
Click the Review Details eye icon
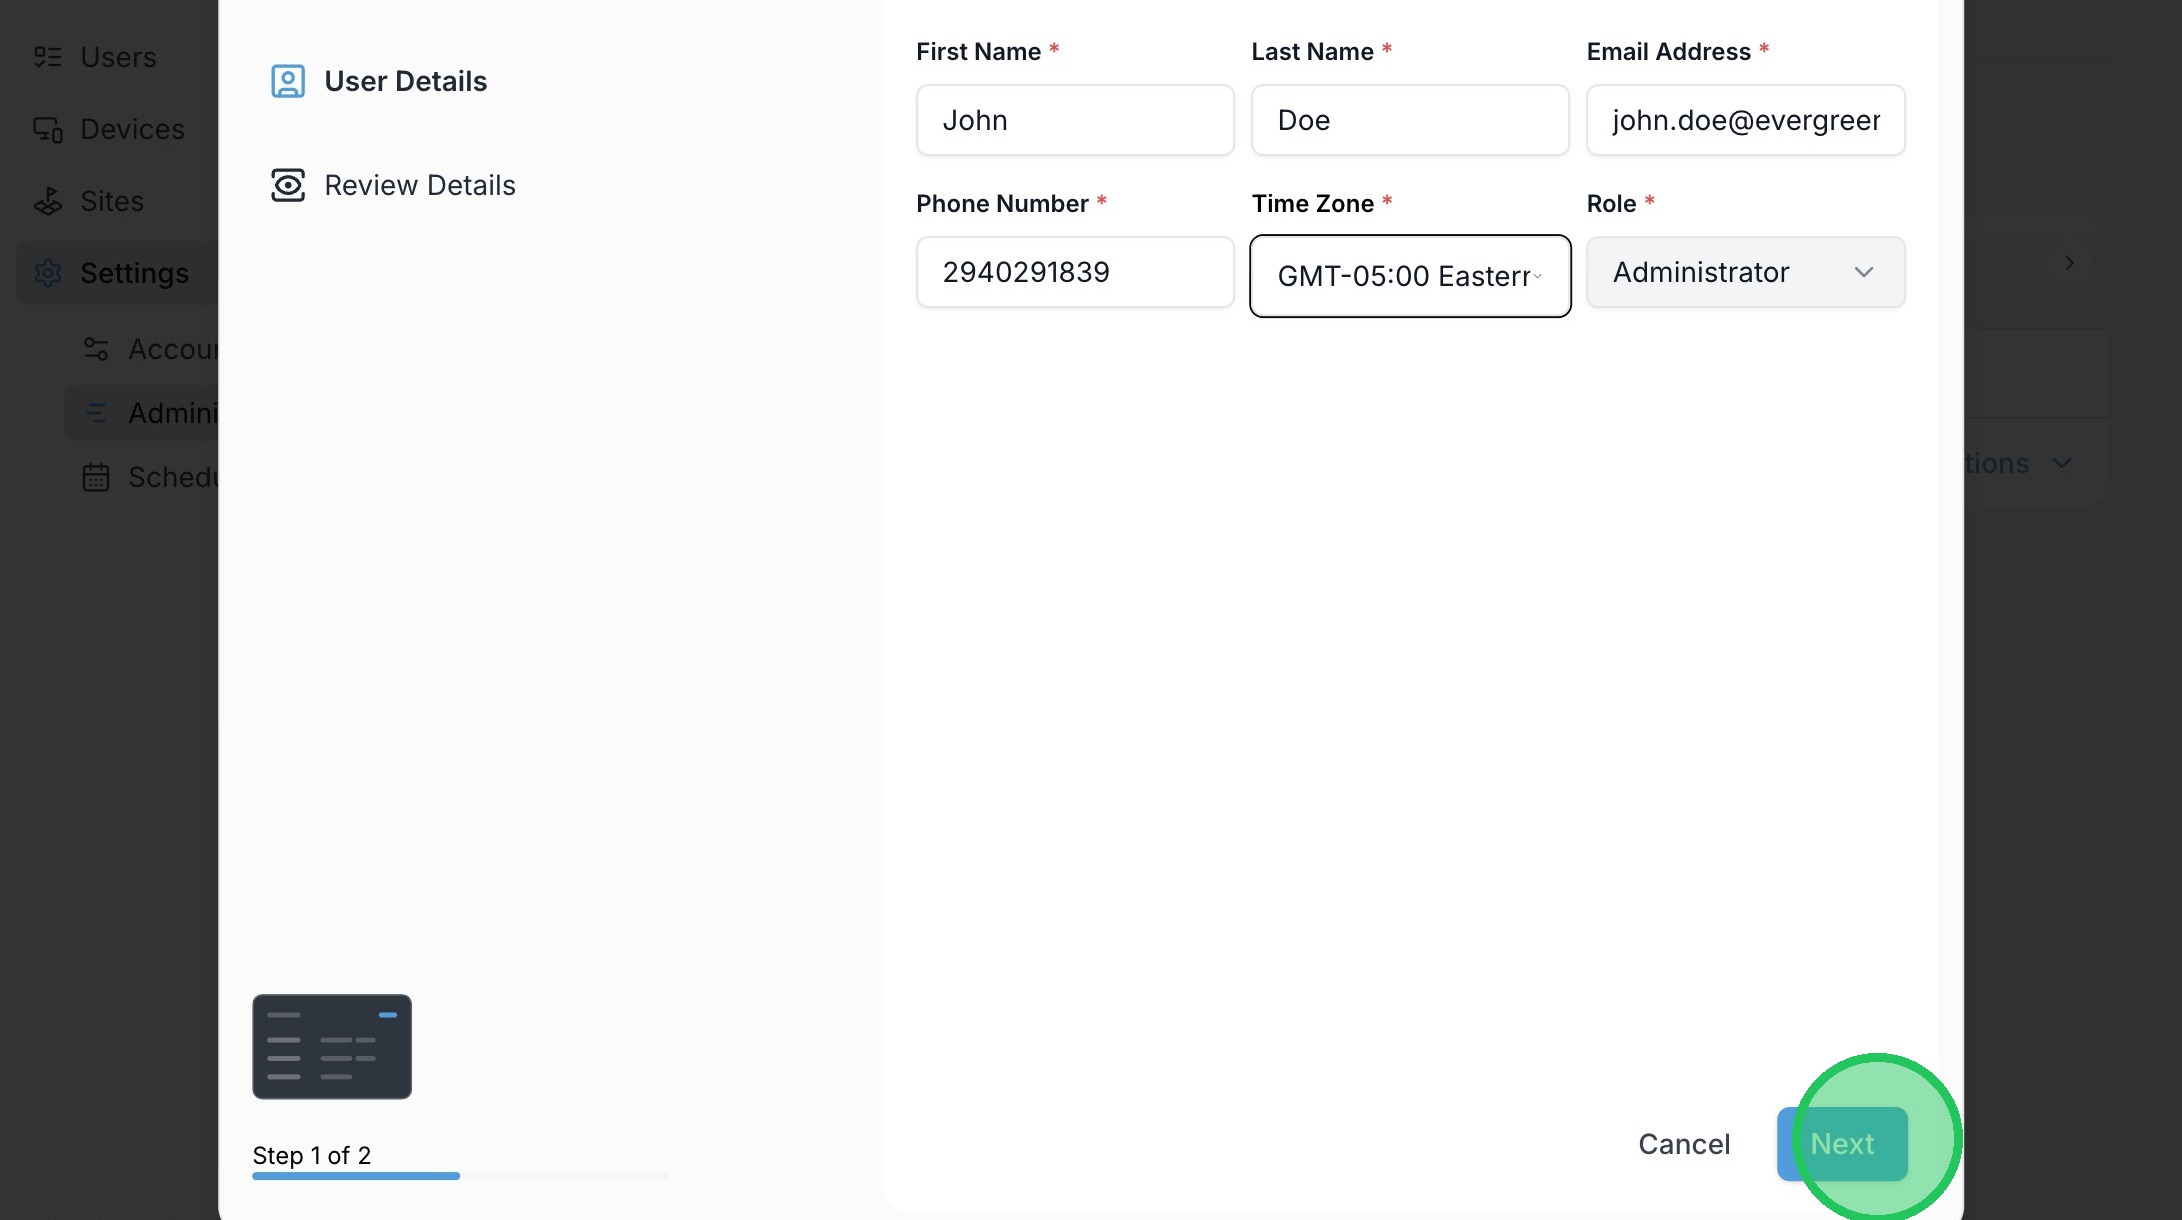288,185
